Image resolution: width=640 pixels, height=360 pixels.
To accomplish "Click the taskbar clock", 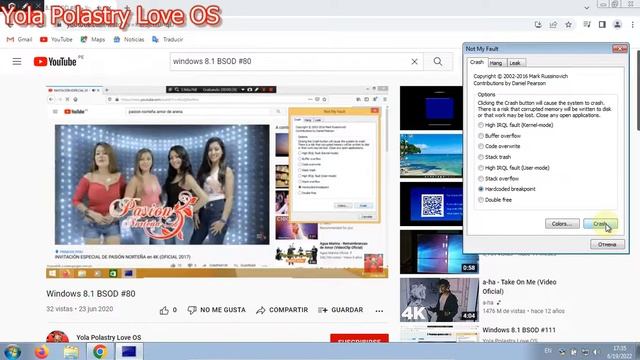I will [x=620, y=352].
